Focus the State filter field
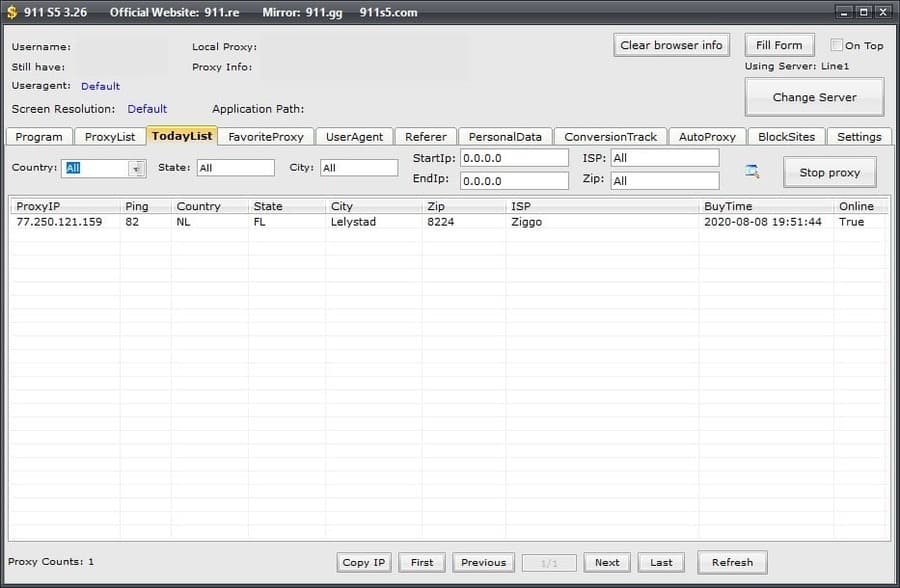The height and width of the screenshot is (588, 900). point(236,168)
